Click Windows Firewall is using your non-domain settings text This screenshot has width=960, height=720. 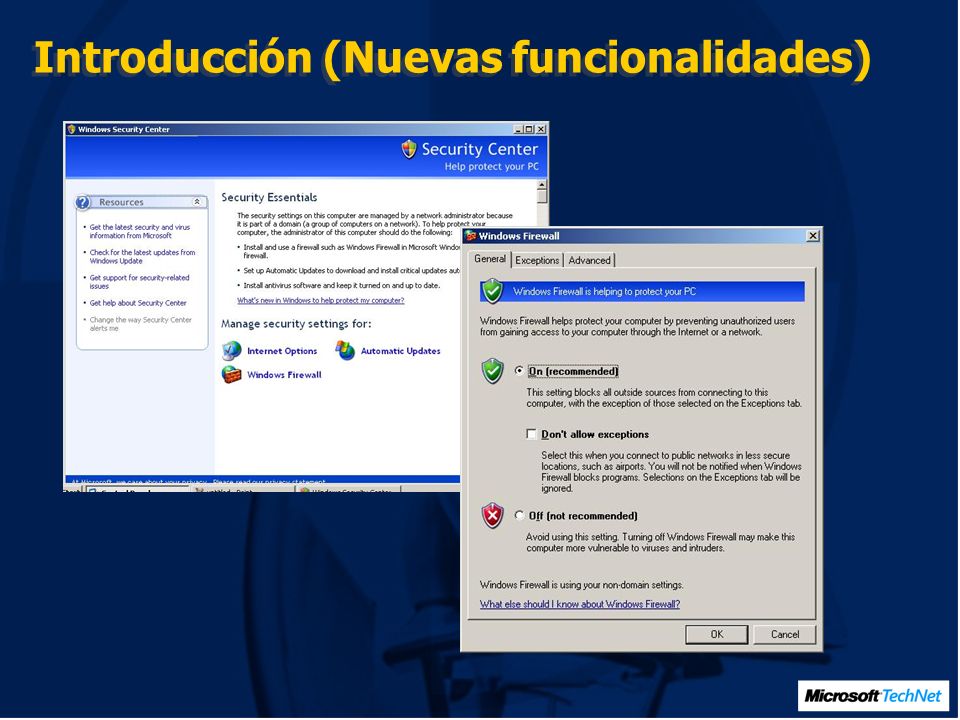pos(582,585)
